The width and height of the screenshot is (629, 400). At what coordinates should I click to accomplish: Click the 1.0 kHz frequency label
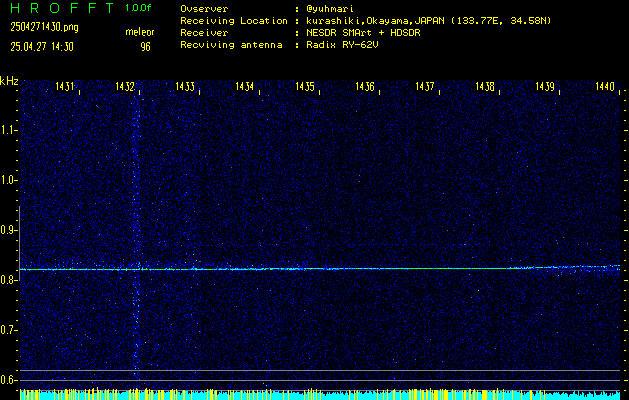coord(7,180)
